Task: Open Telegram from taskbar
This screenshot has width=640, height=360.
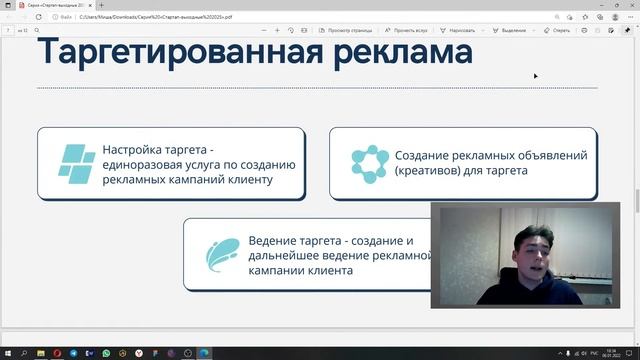Action: point(73,353)
